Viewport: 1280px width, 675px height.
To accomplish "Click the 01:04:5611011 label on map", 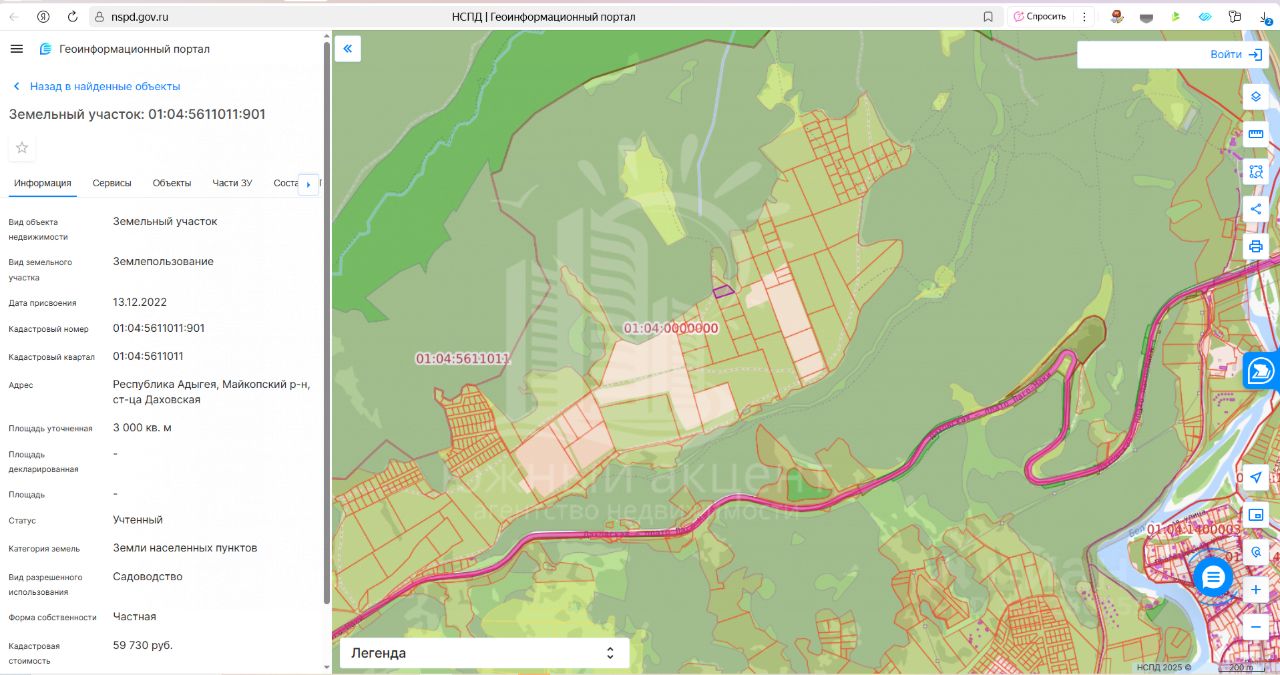I will coord(463,358).
